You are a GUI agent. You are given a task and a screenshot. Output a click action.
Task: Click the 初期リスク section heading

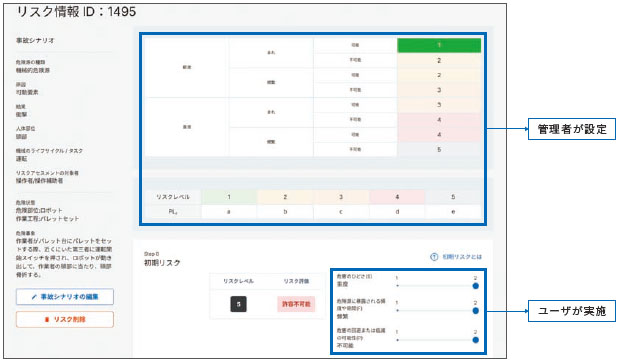coord(162,263)
